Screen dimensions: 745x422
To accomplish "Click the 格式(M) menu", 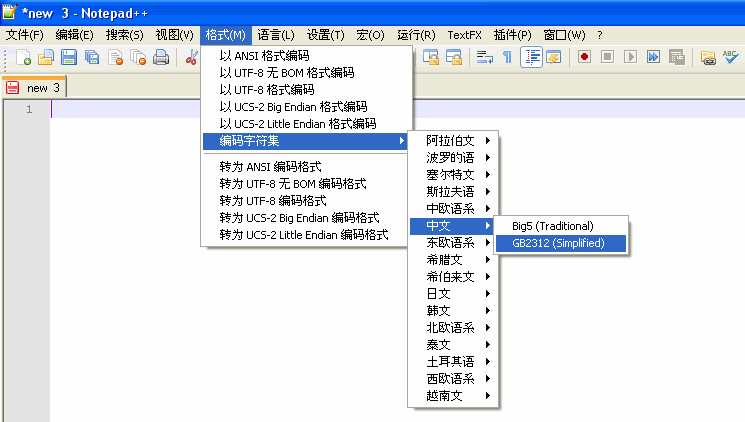I will pyautogui.click(x=225, y=35).
